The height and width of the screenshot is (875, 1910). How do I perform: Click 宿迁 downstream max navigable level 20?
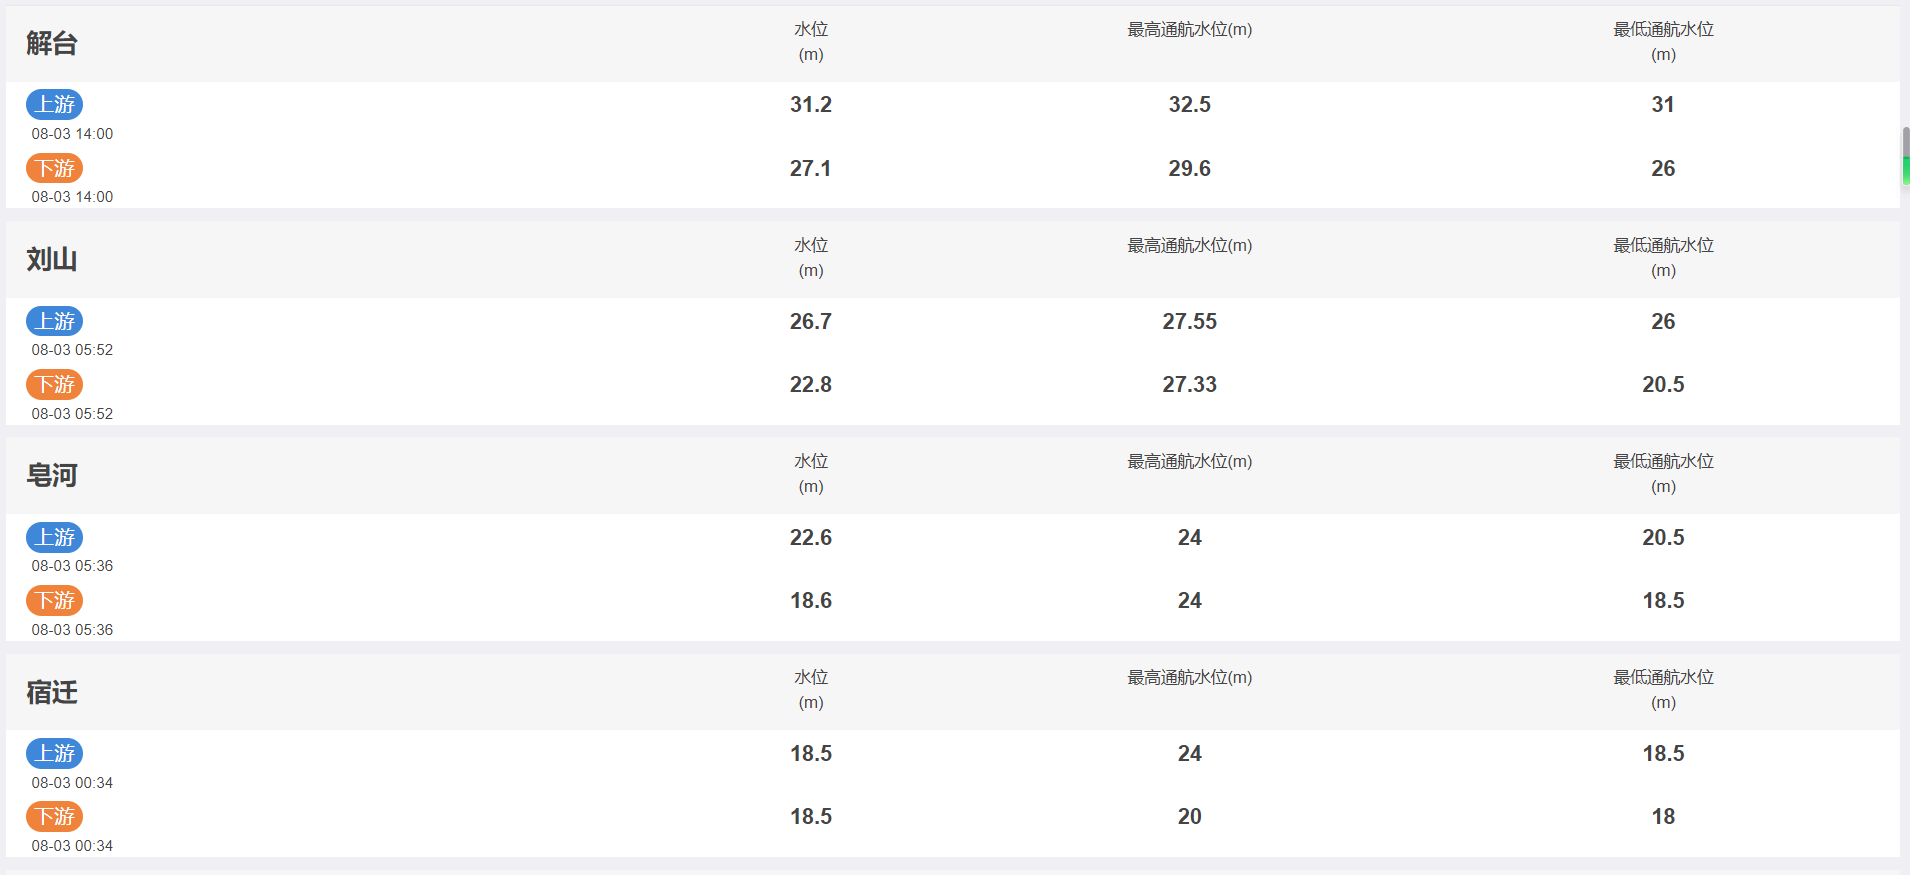point(1190,816)
